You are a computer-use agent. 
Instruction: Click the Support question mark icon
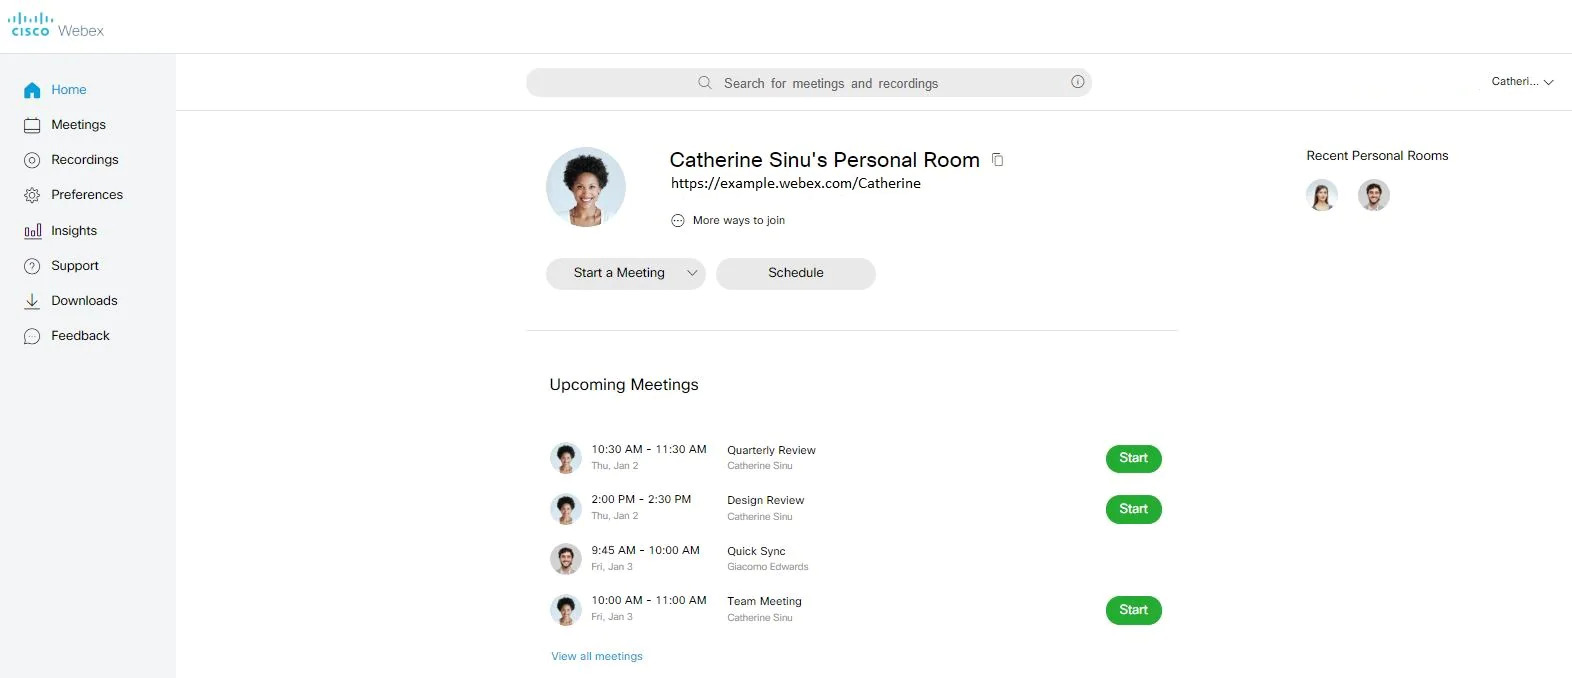pos(32,266)
